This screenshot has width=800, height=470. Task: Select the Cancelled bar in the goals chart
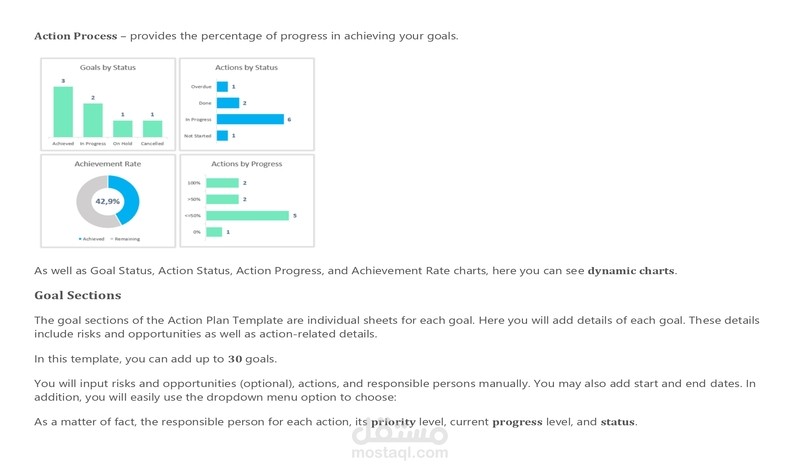[152, 129]
